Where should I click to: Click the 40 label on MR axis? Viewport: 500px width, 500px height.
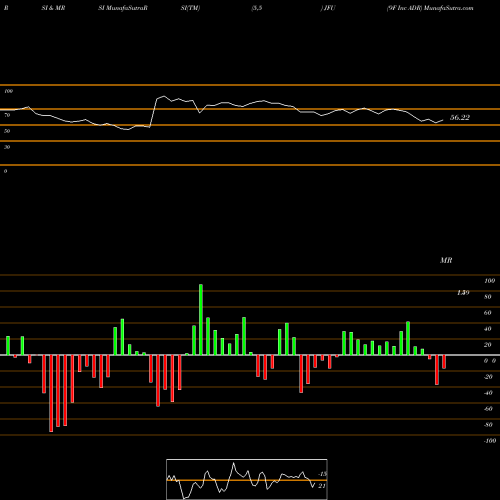click(488, 329)
